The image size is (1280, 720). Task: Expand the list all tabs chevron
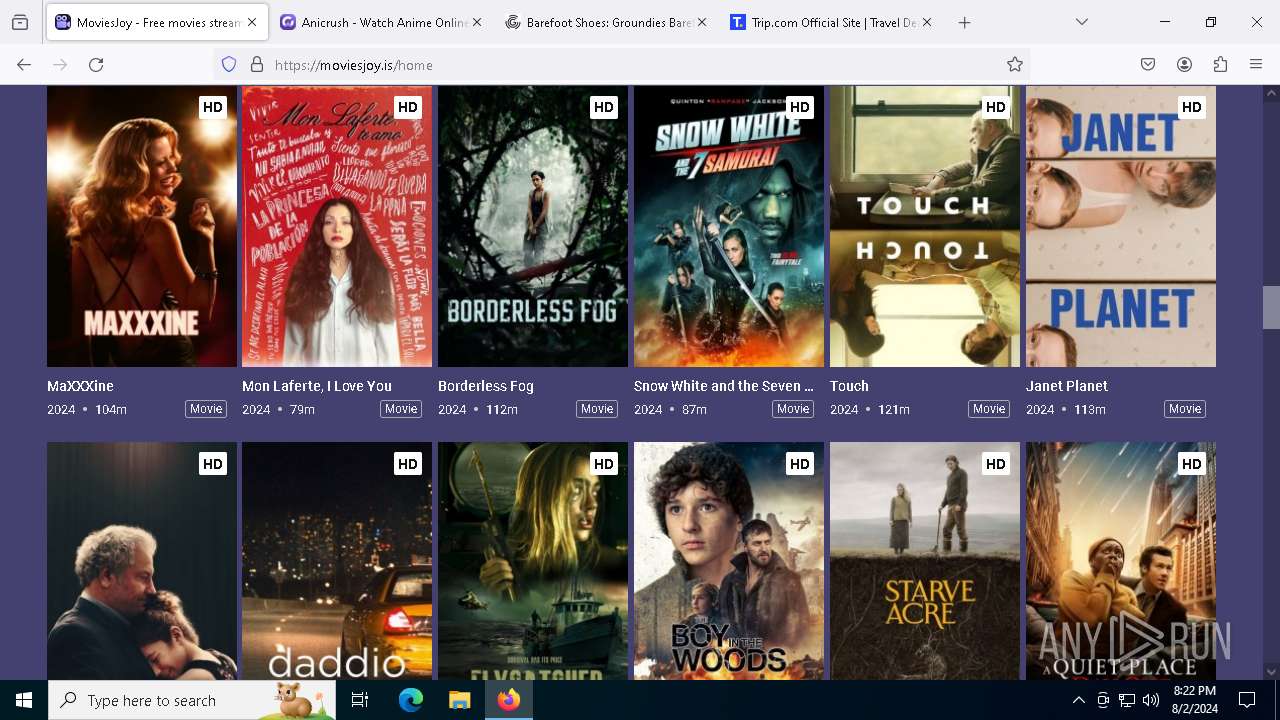click(x=1082, y=22)
